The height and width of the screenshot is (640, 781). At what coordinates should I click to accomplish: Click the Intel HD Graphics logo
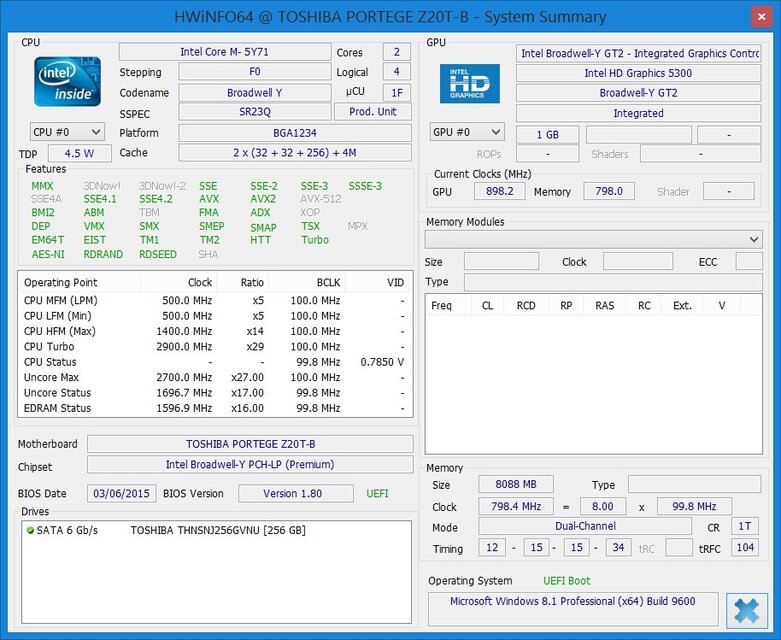pyautogui.click(x=469, y=84)
